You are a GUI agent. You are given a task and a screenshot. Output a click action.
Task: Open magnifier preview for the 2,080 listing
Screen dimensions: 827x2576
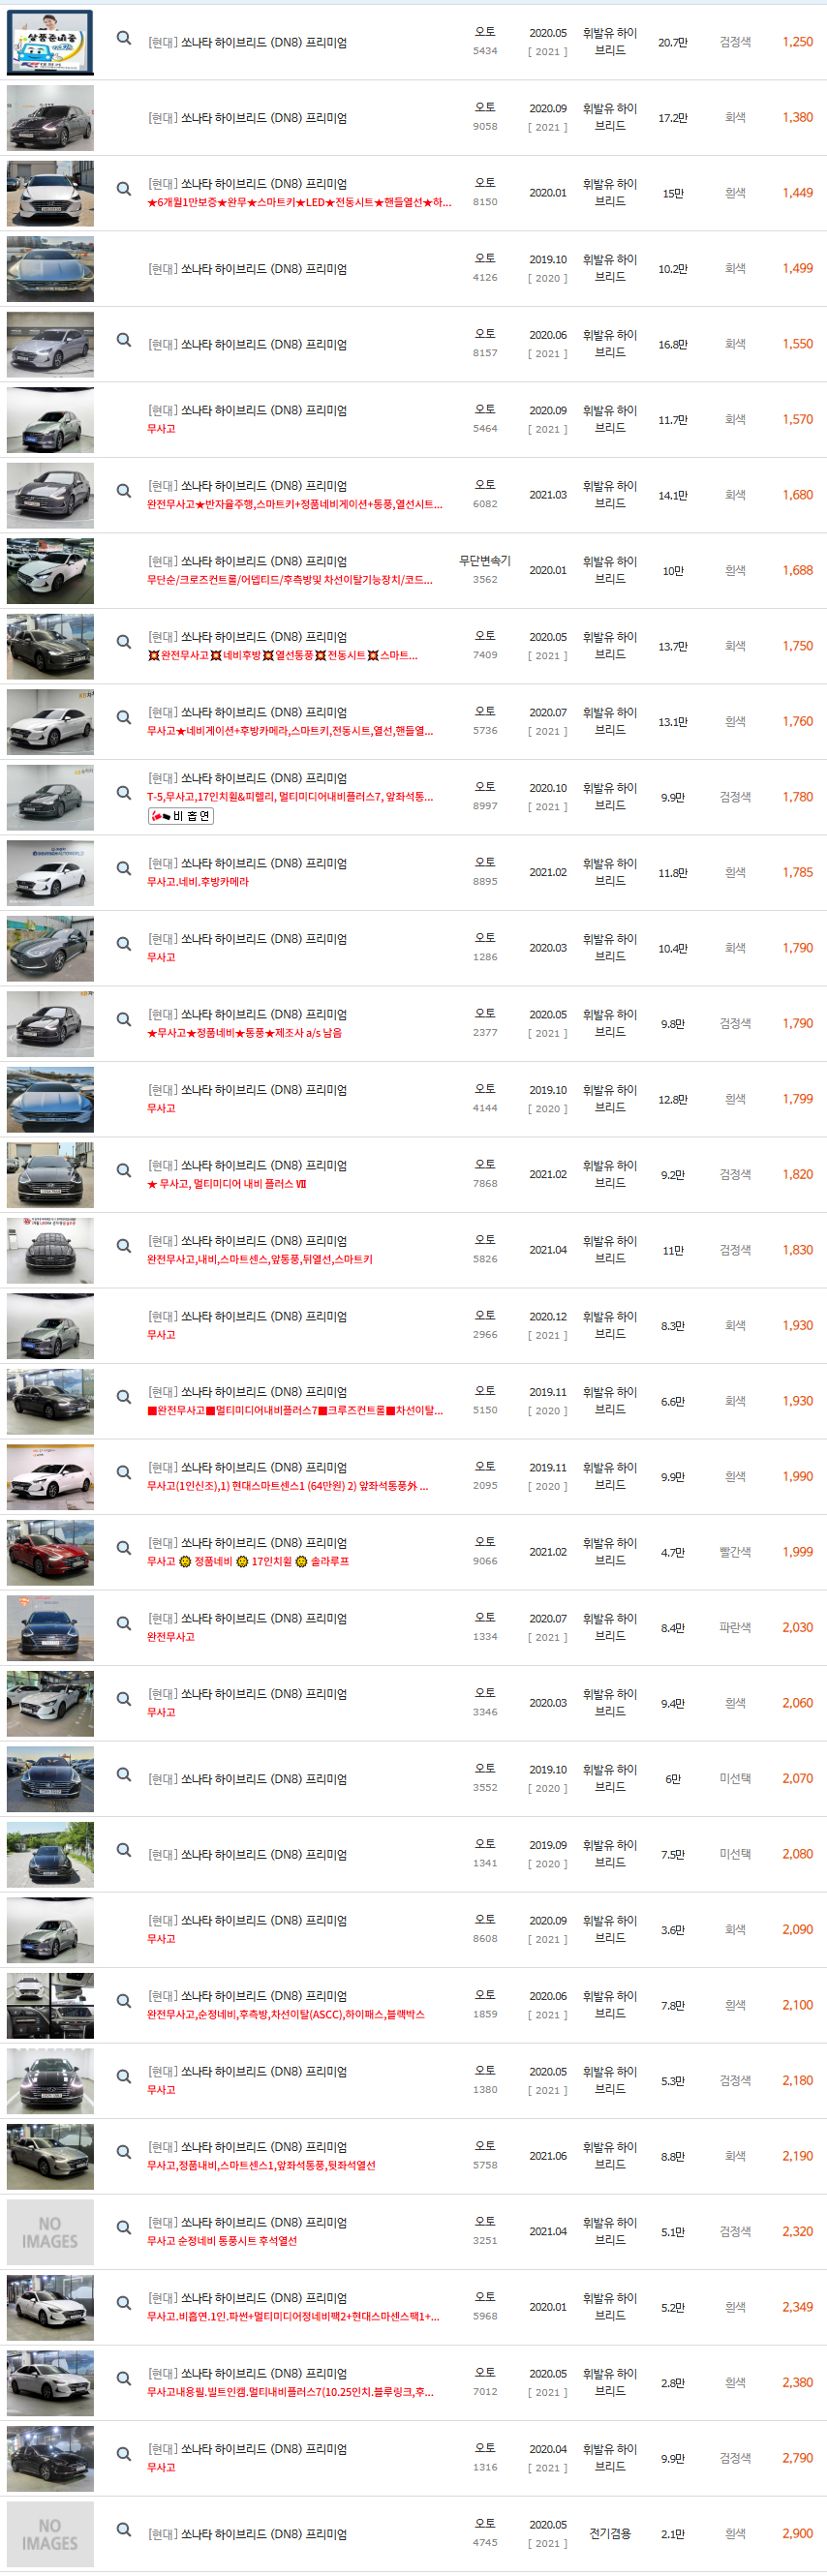(x=124, y=1850)
